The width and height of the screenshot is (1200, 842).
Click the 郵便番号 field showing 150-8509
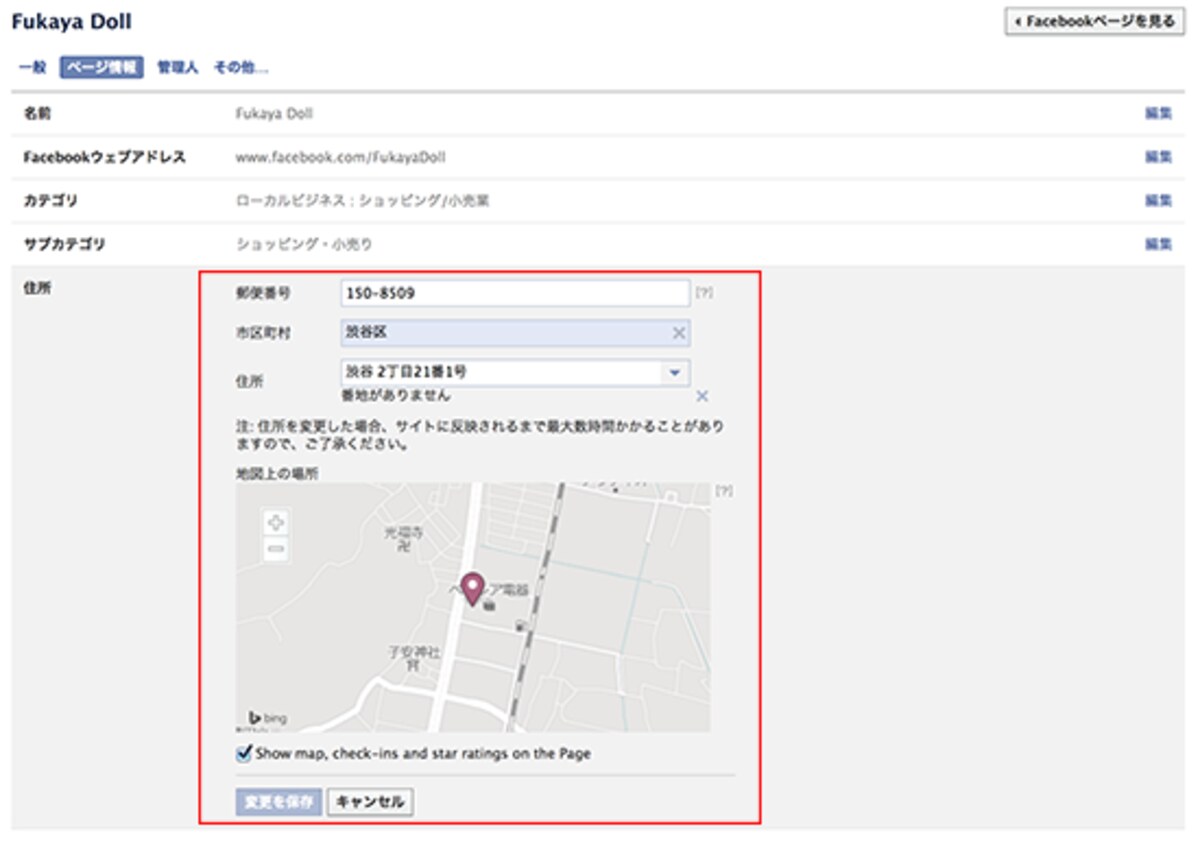(515, 293)
